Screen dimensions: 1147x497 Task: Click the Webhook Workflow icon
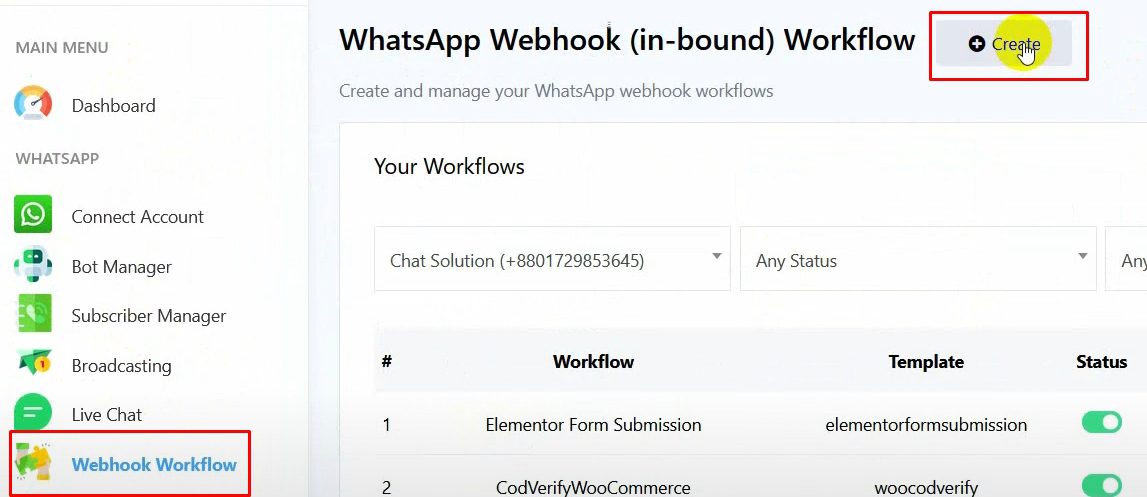point(33,463)
